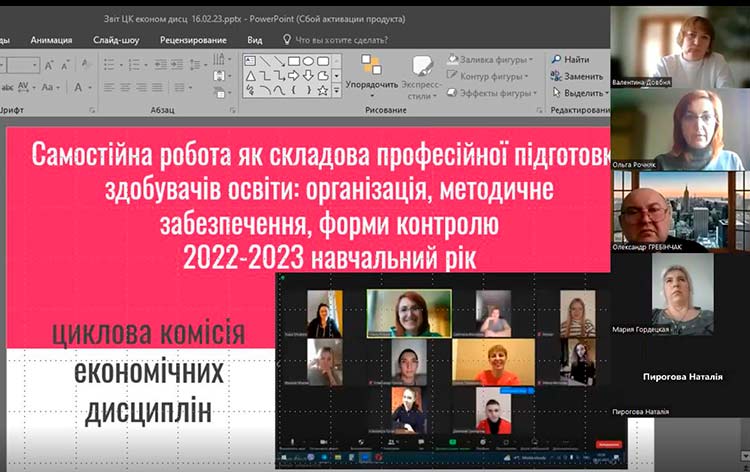Click the Find (Найти) magnifier icon
The image size is (750, 472).
(x=556, y=60)
